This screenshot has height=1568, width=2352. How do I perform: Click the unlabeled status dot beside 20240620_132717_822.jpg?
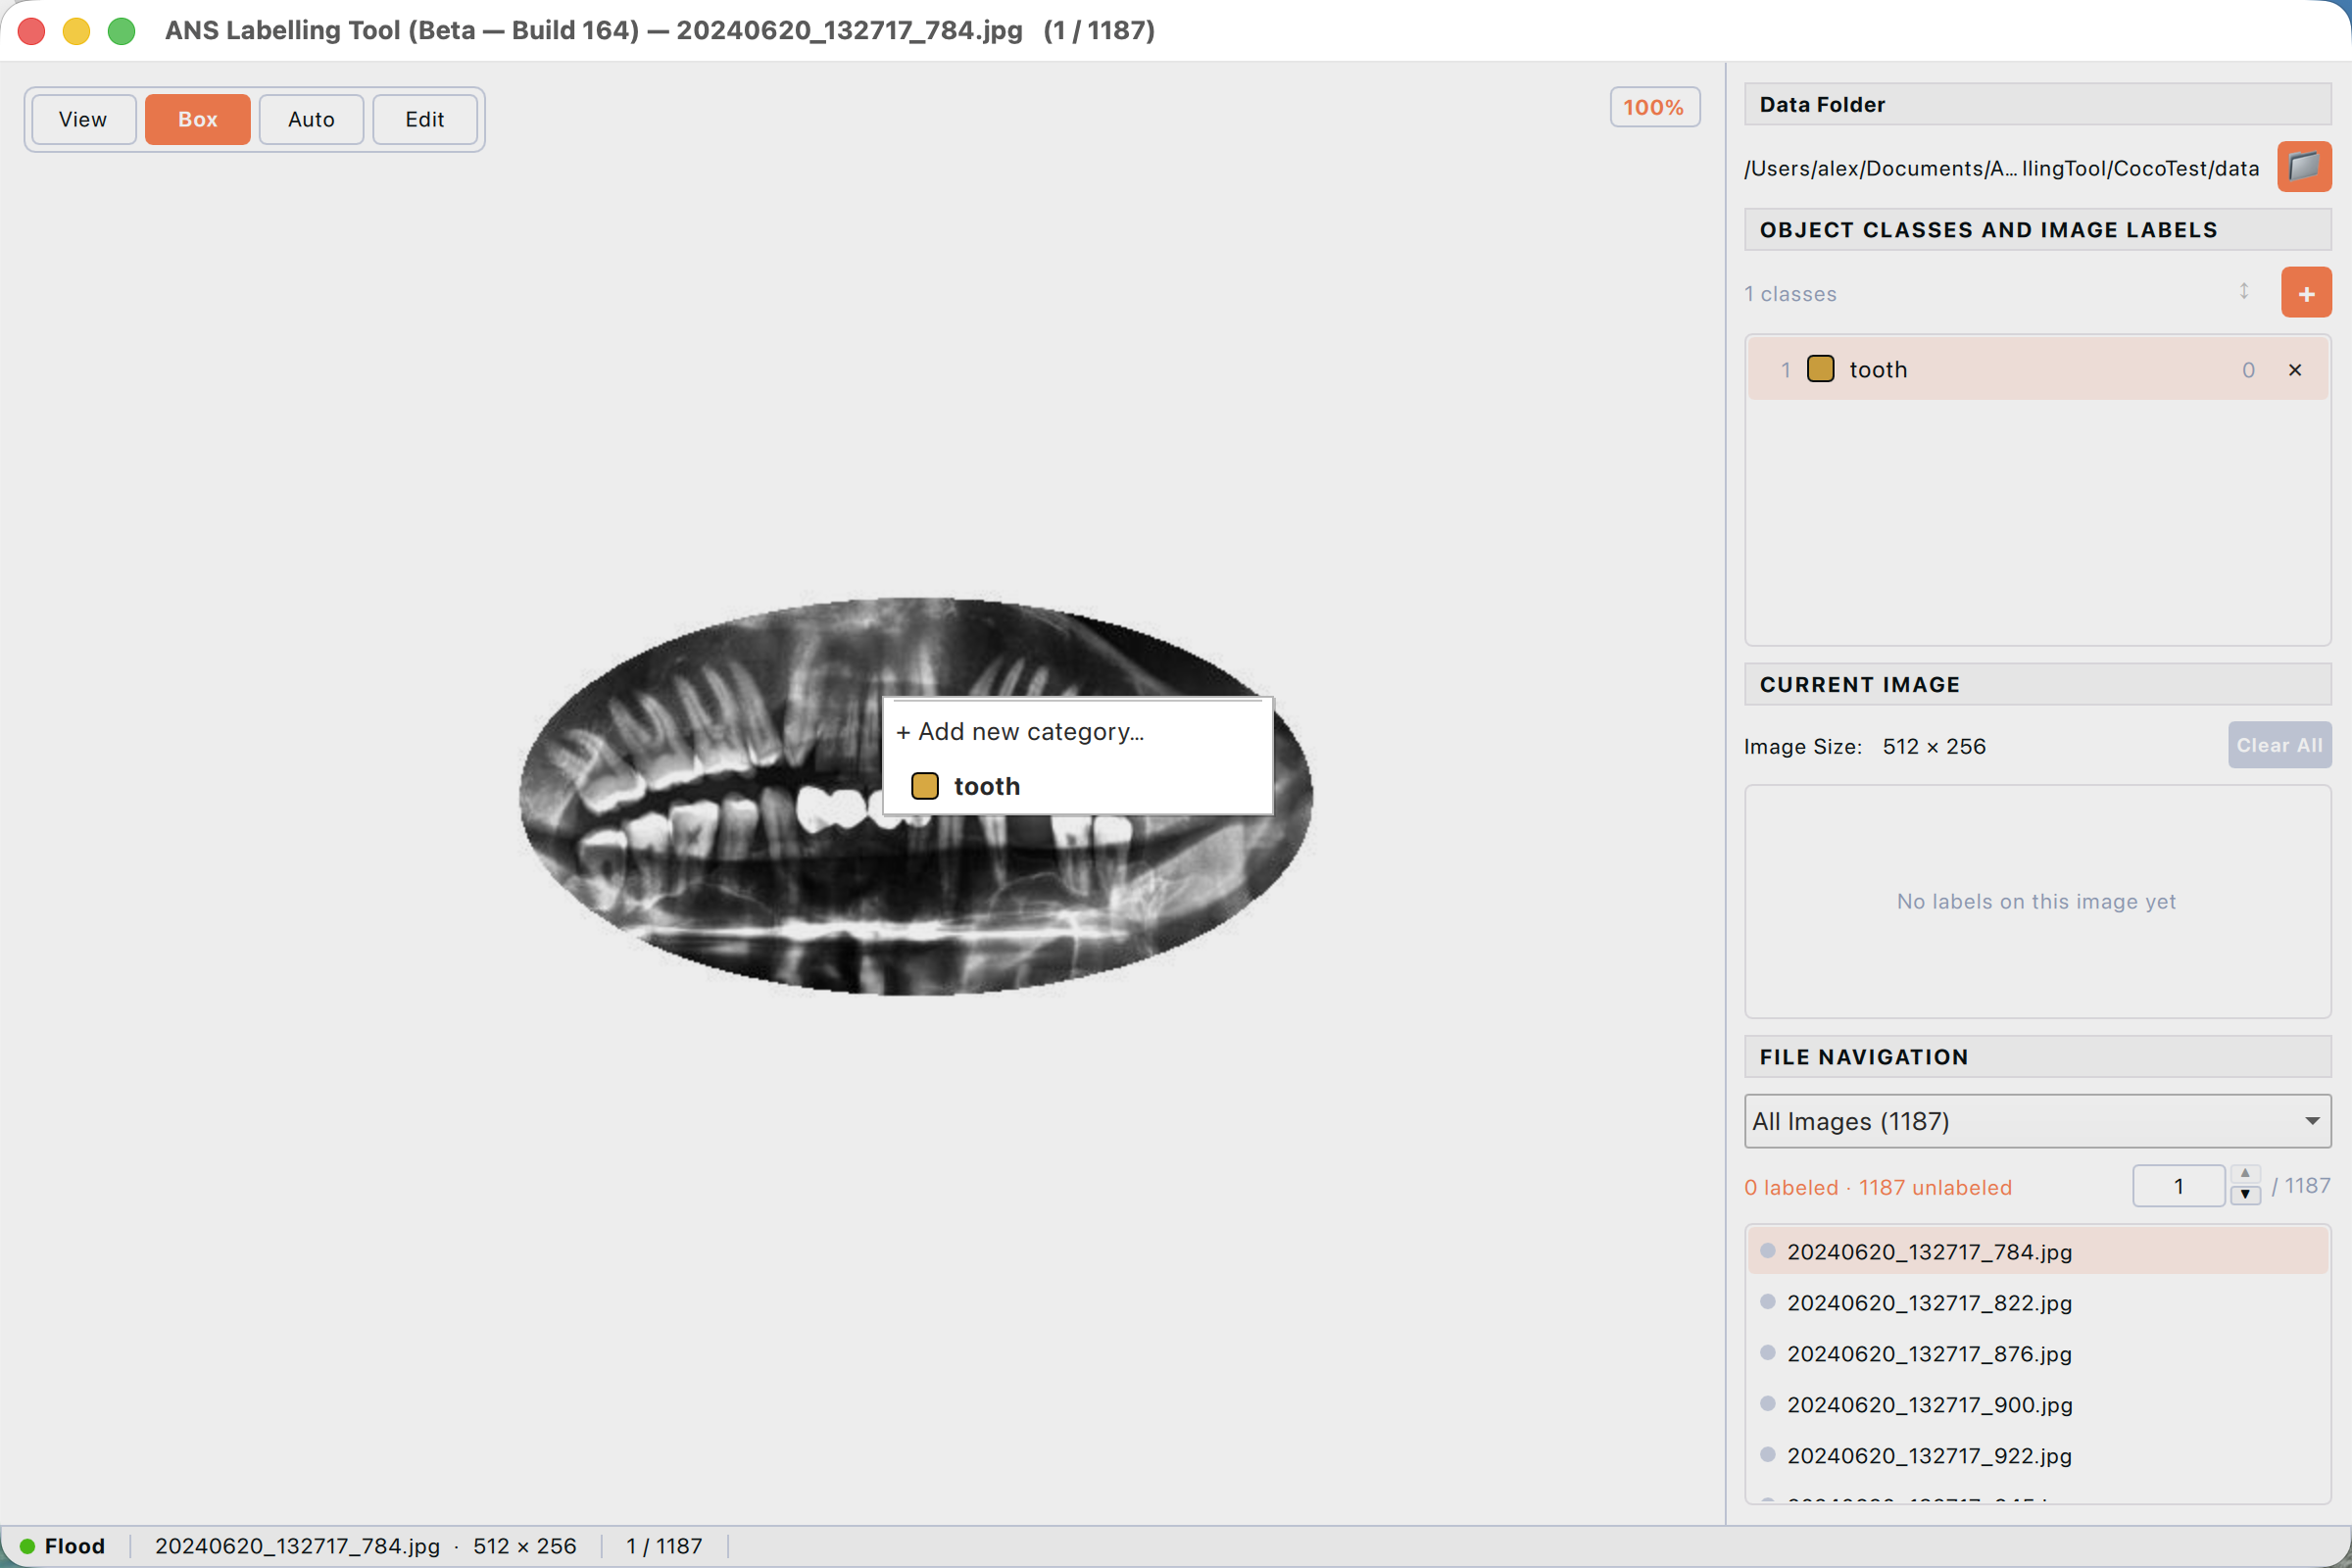(1767, 1302)
